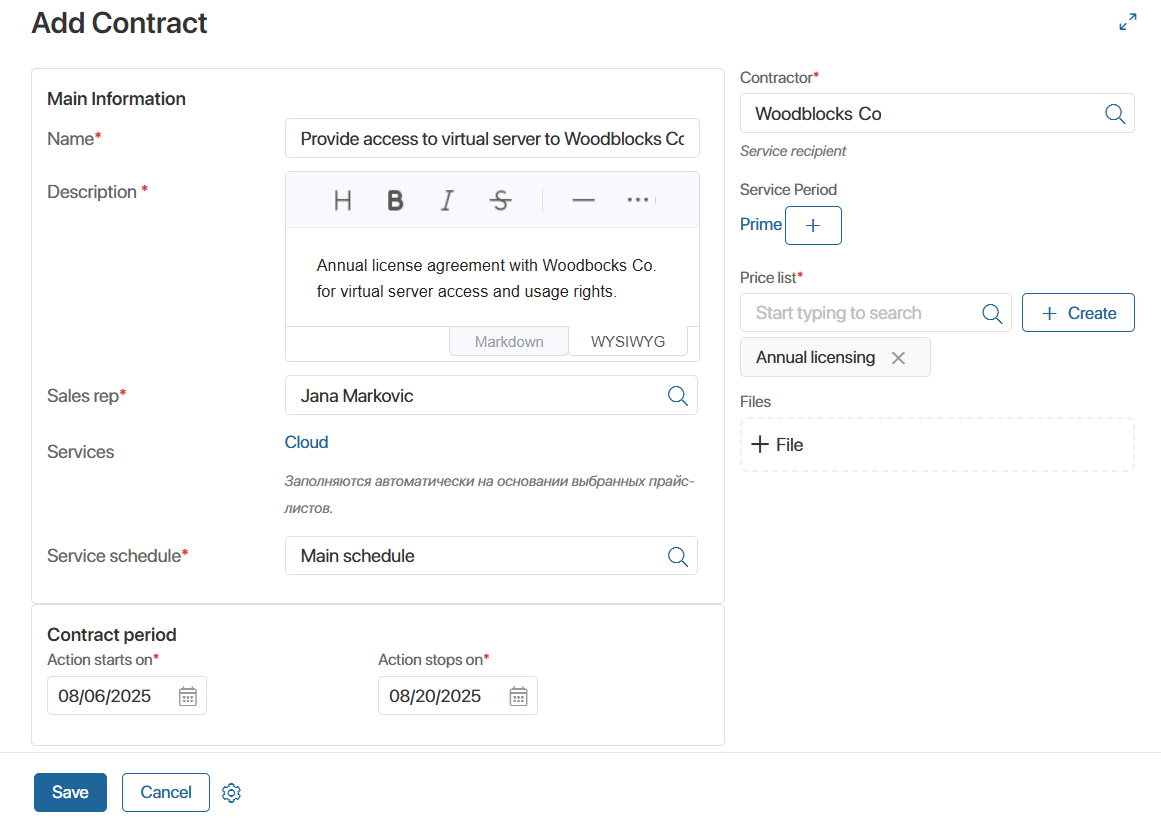
Task: Search contractors with the magnifier icon
Action: 1114,114
